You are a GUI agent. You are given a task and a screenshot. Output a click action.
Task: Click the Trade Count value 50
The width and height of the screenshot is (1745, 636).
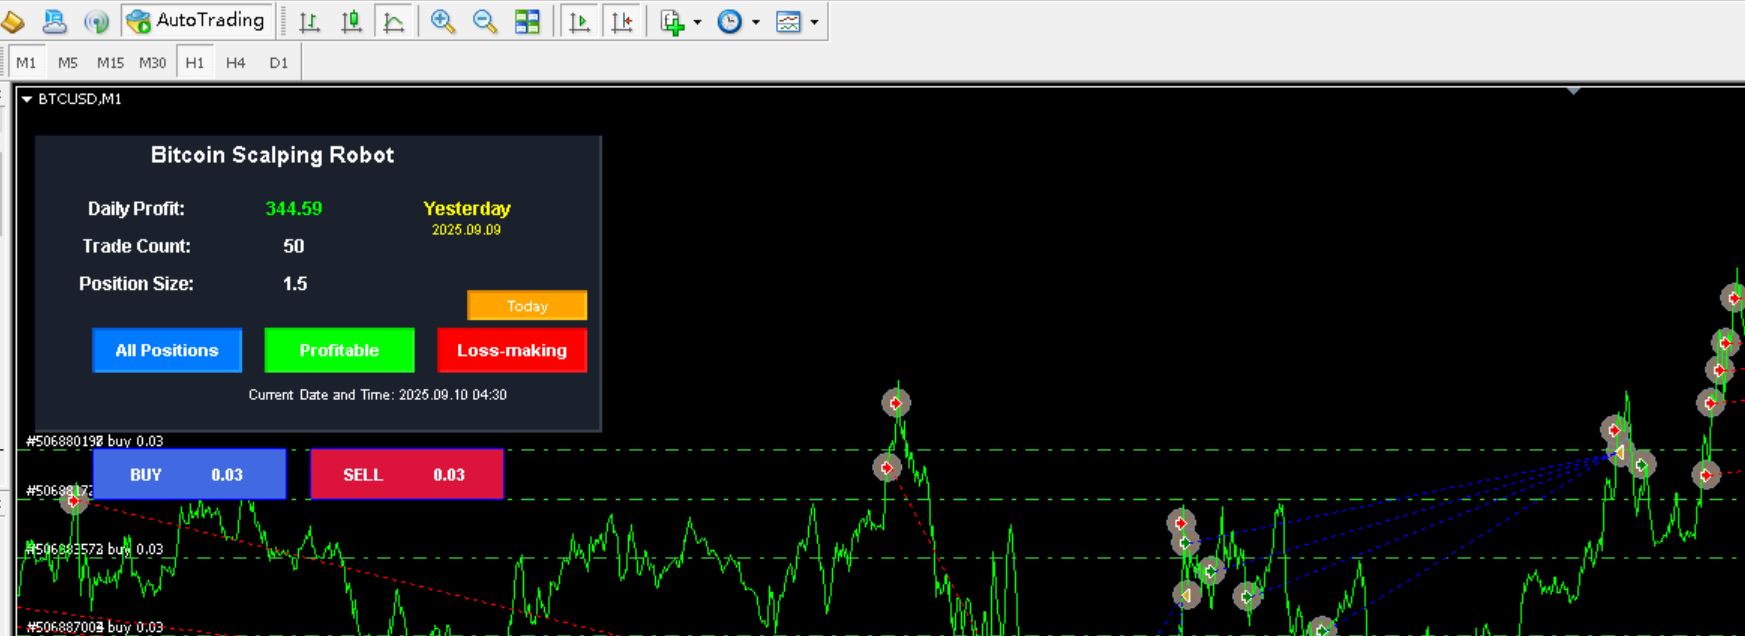294,246
